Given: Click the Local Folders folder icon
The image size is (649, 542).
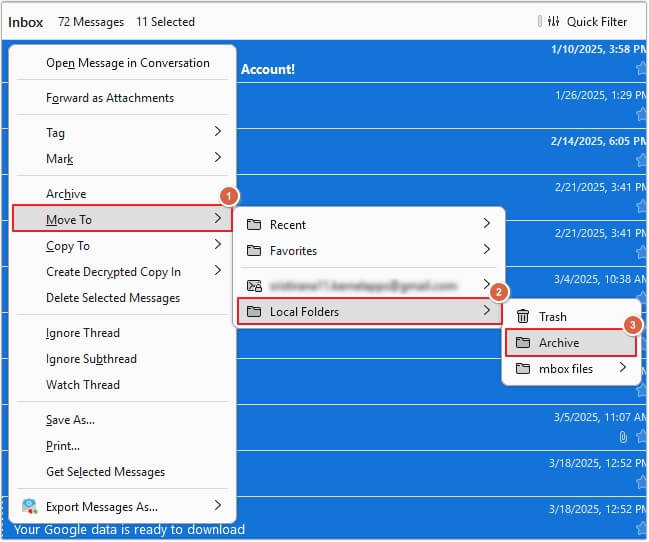Looking at the screenshot, I should pos(254,312).
